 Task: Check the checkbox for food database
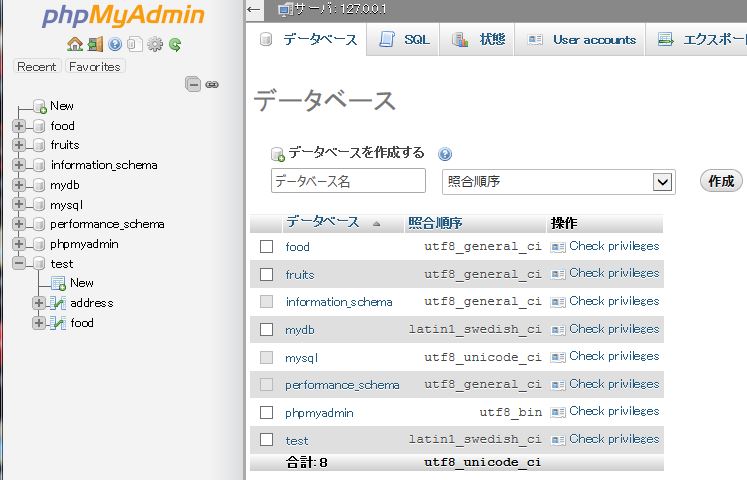click(266, 246)
